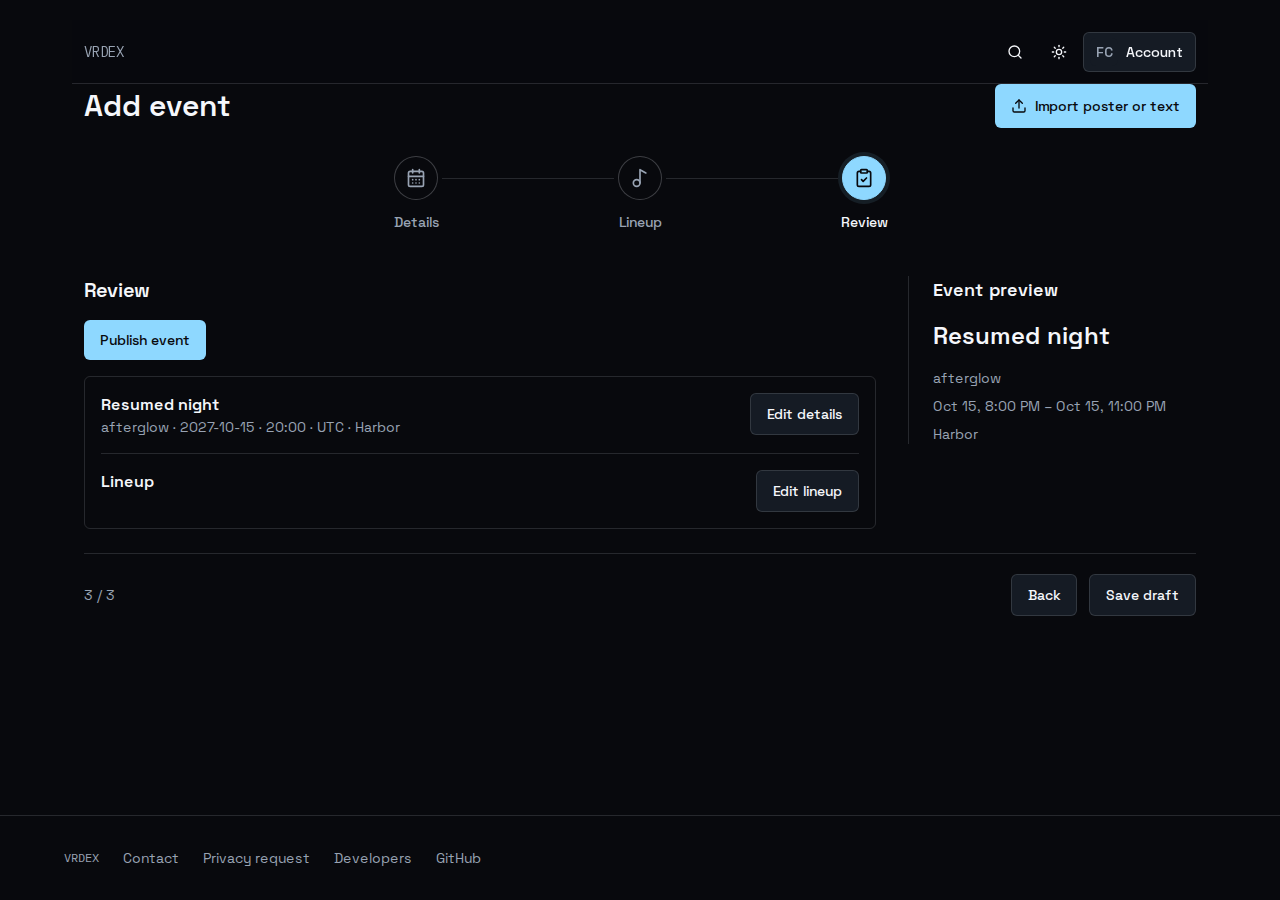Go Back to previous step

click(x=1044, y=595)
